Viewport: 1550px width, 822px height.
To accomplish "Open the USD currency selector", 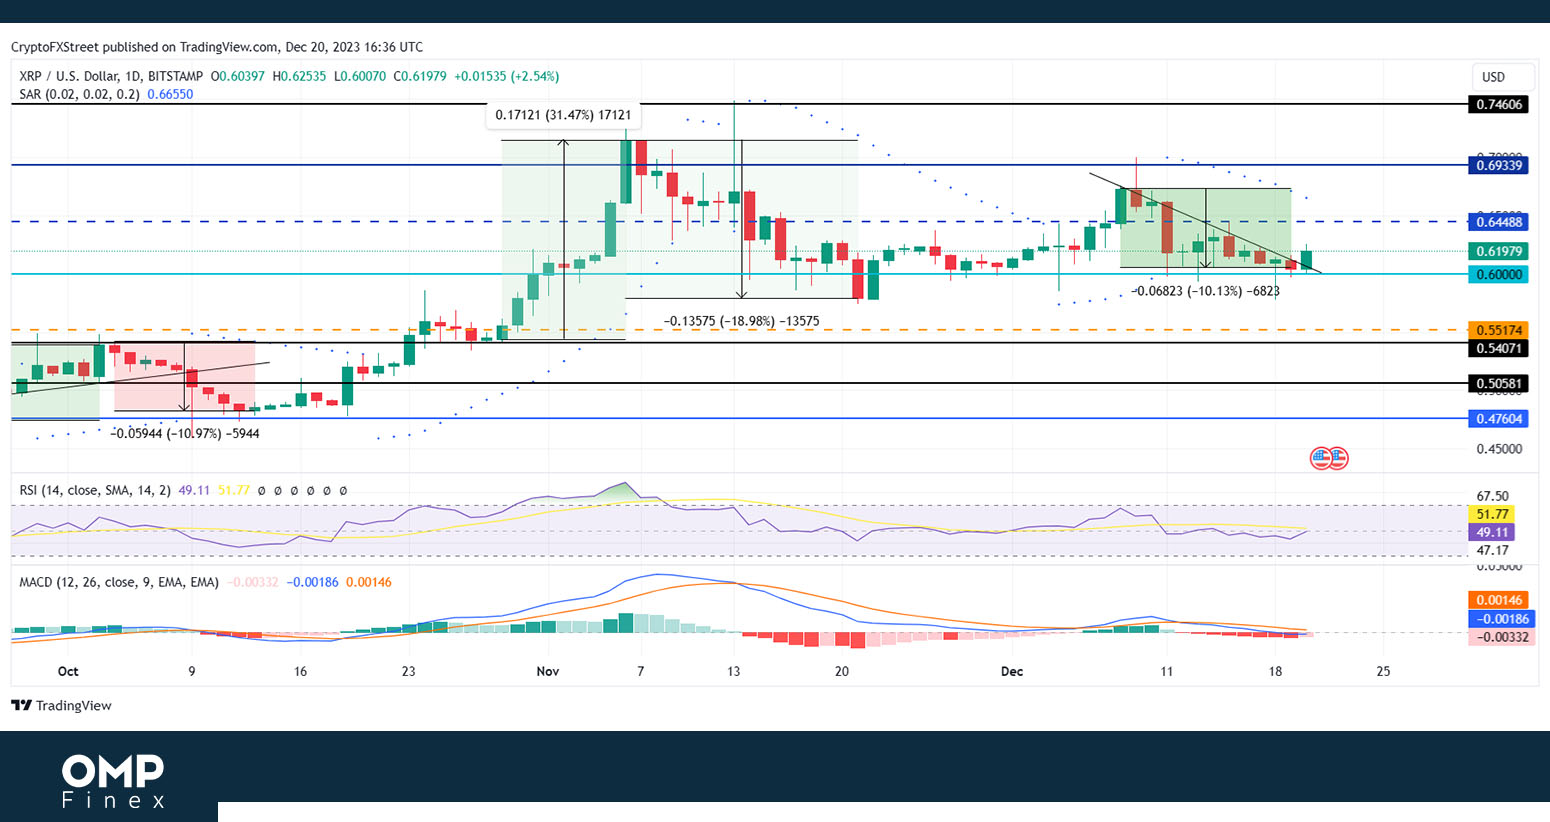I will [x=1501, y=77].
